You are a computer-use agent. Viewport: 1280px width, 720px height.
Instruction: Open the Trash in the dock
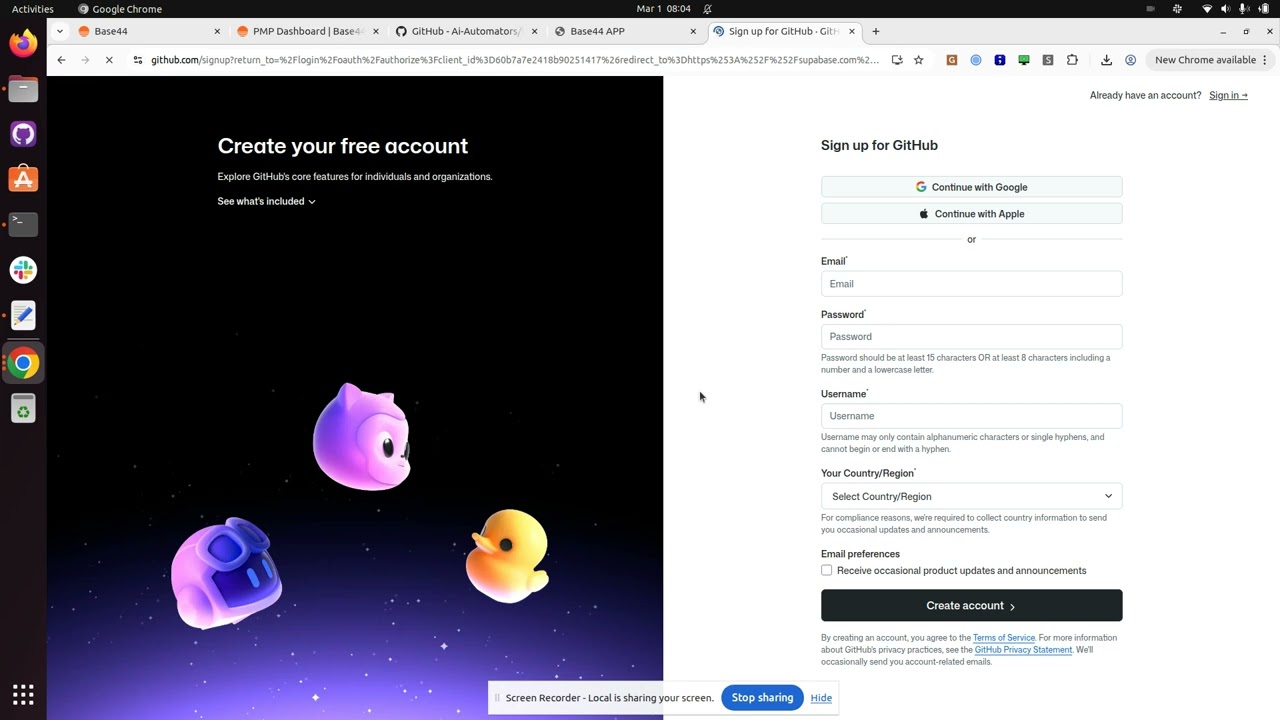[23, 408]
